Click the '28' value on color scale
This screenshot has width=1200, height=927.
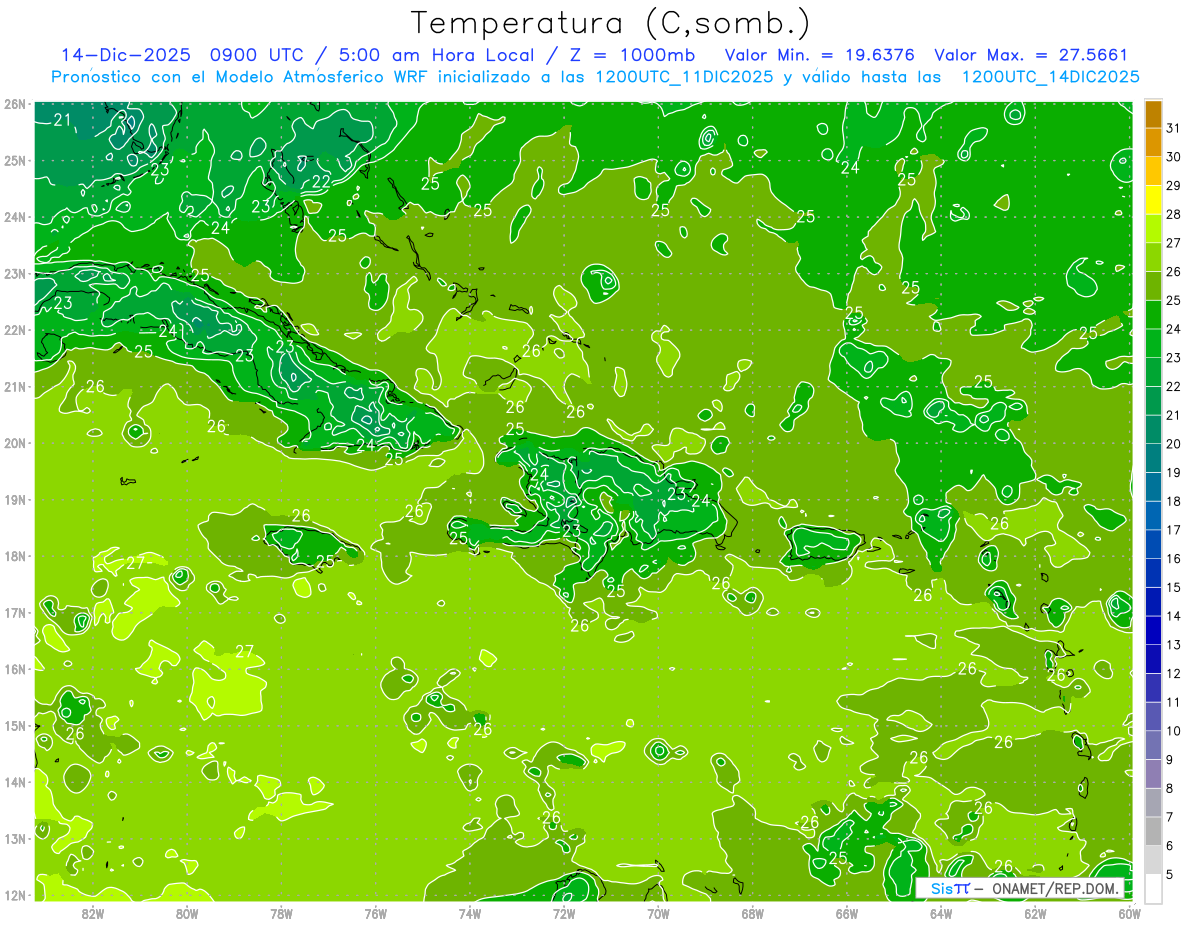[x=1173, y=214]
